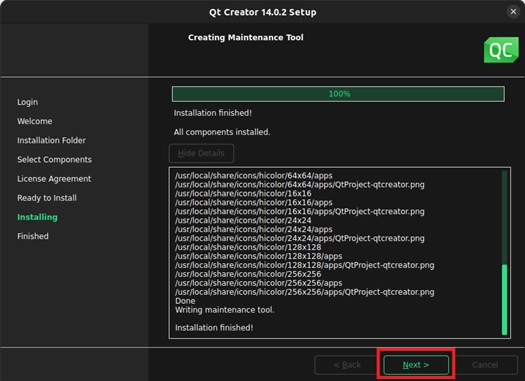Click the disabled Cancel button
The width and height of the screenshot is (525, 381).
point(485,365)
